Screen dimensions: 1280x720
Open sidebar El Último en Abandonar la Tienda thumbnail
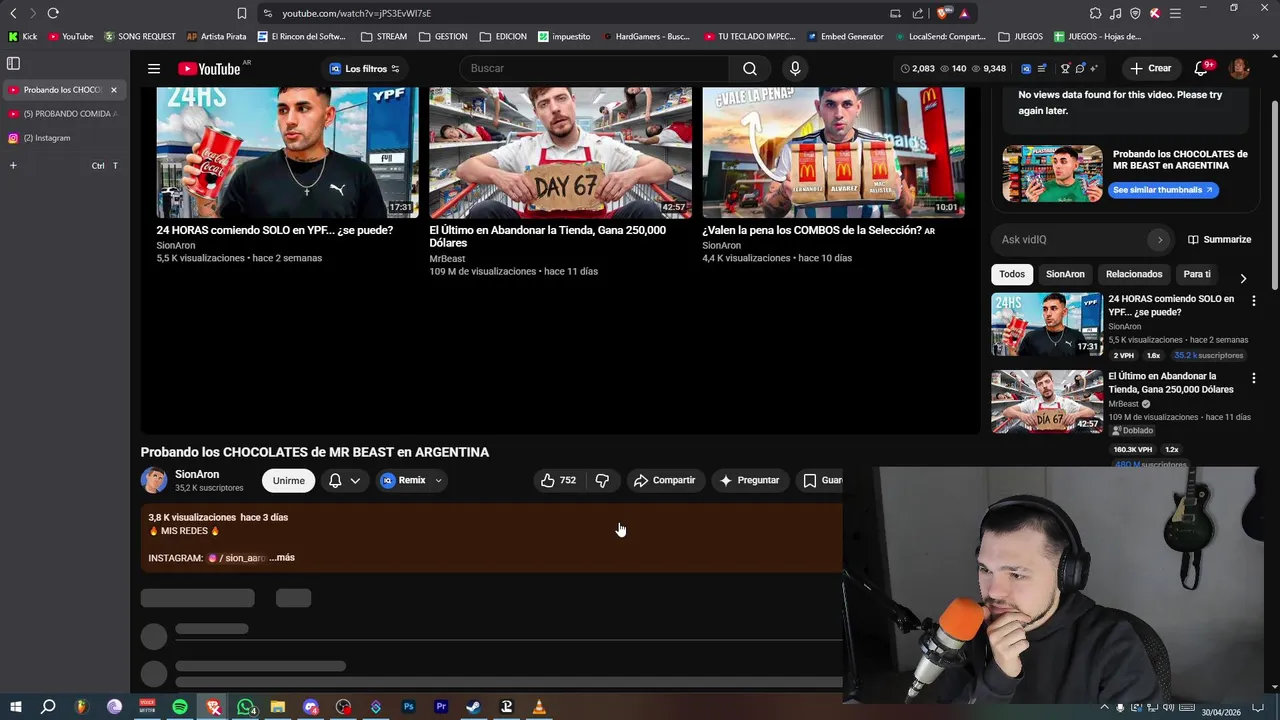(1046, 402)
